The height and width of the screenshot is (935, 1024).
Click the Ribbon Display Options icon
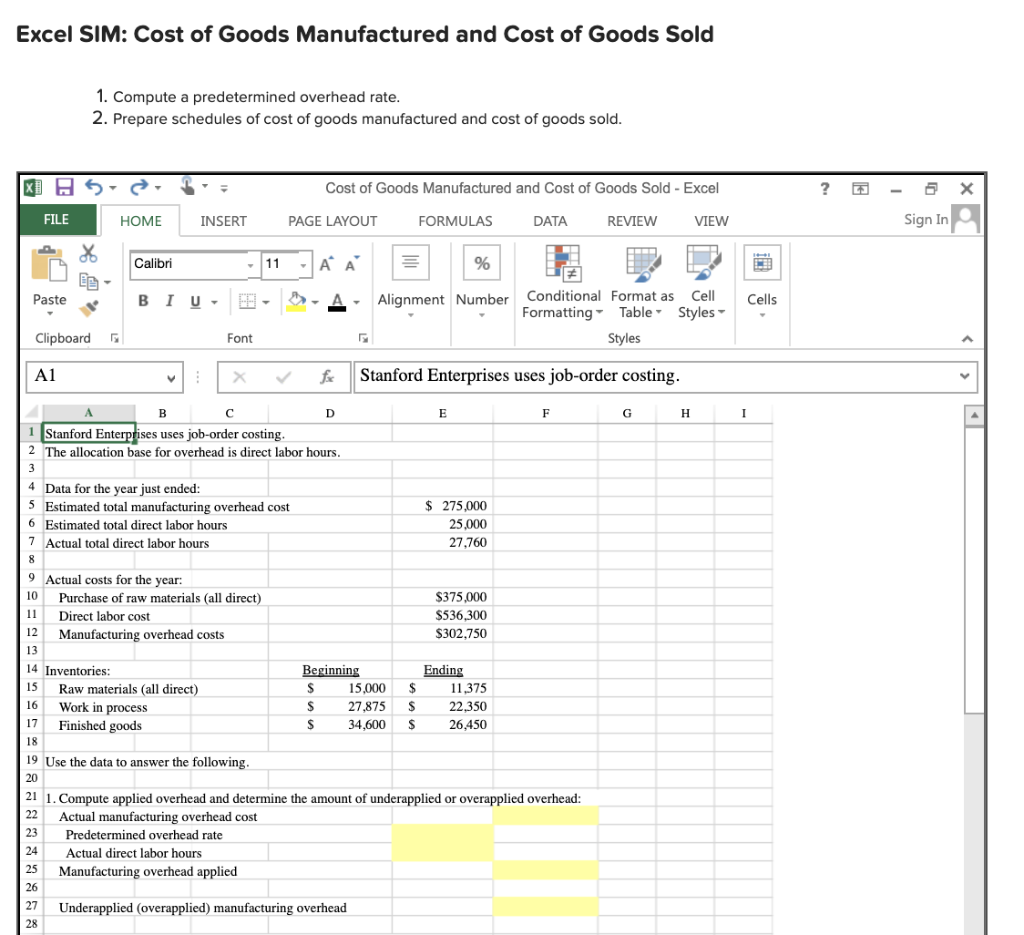(x=861, y=189)
